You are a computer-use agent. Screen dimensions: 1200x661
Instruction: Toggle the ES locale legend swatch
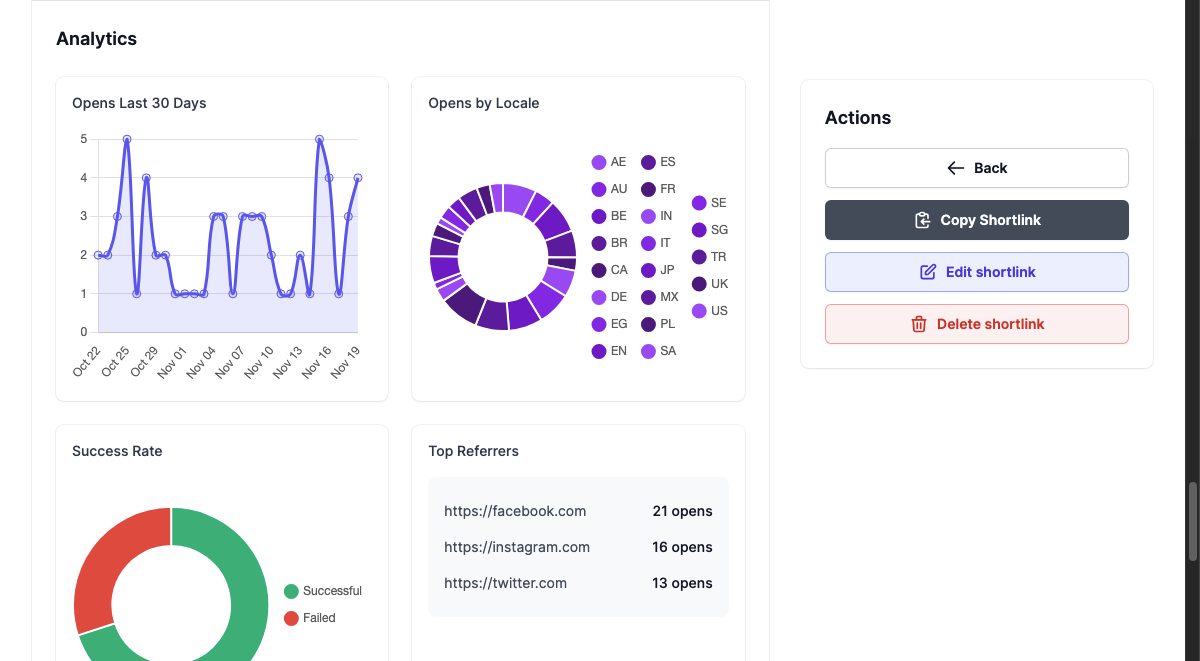pos(649,162)
